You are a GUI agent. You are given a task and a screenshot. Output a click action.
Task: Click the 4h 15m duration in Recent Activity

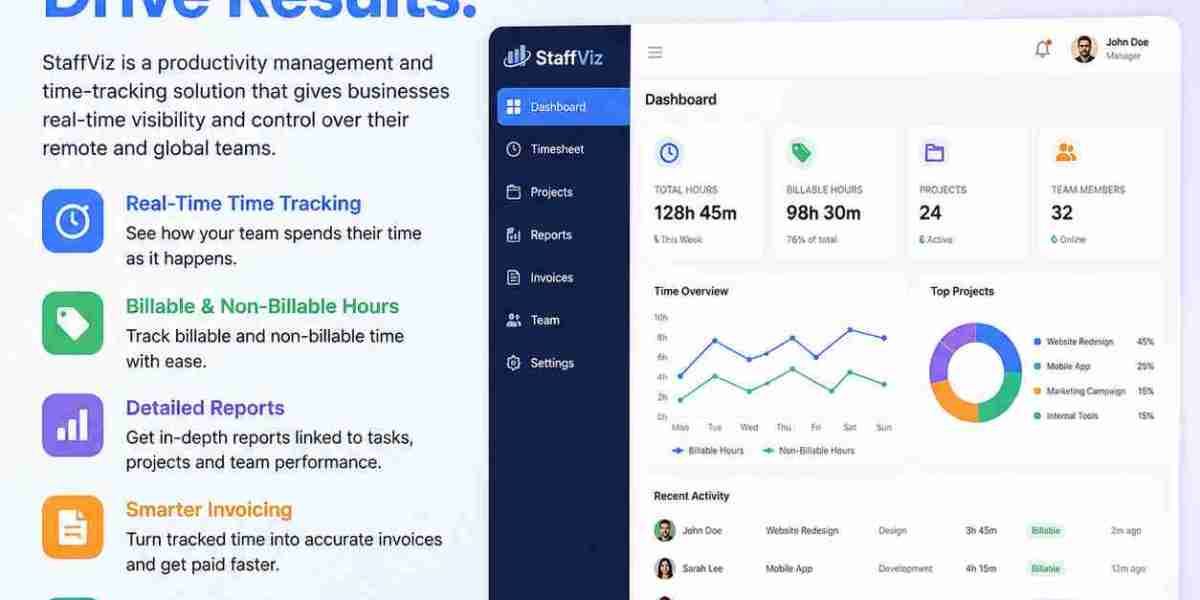tap(980, 569)
